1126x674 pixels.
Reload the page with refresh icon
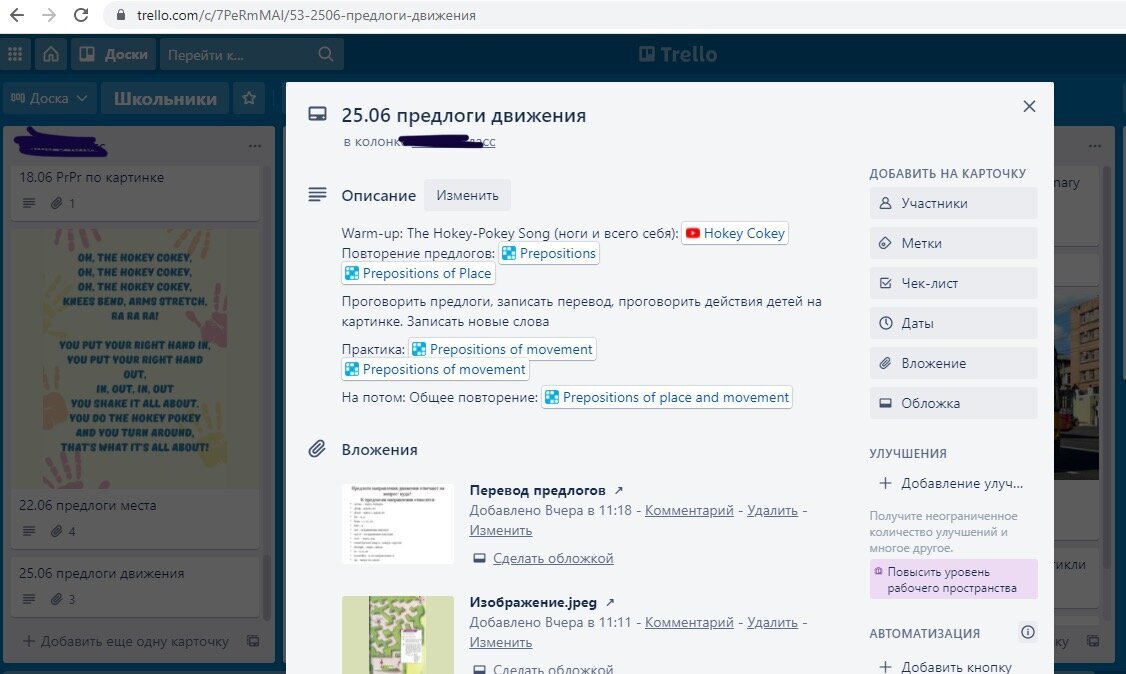click(x=81, y=15)
